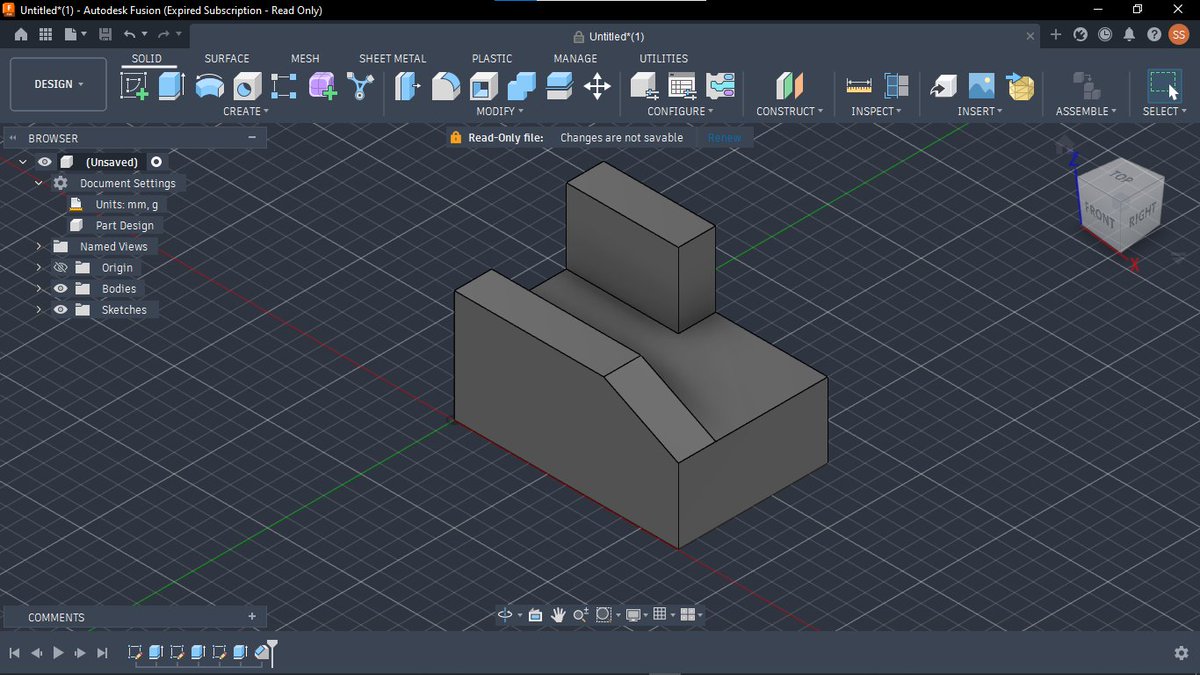Image resolution: width=1200 pixels, height=675 pixels.
Task: Switch to the MANAGE tab
Action: pos(575,59)
